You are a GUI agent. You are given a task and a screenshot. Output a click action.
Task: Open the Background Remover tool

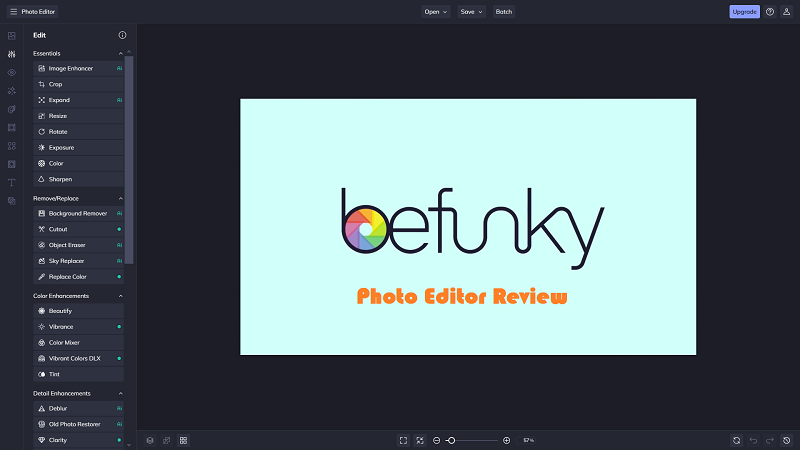tap(79, 213)
